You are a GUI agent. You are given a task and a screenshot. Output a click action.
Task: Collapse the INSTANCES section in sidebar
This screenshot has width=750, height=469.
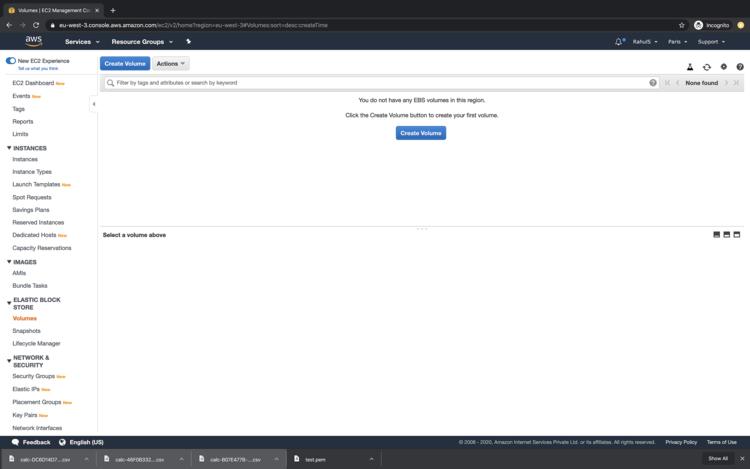coord(9,148)
